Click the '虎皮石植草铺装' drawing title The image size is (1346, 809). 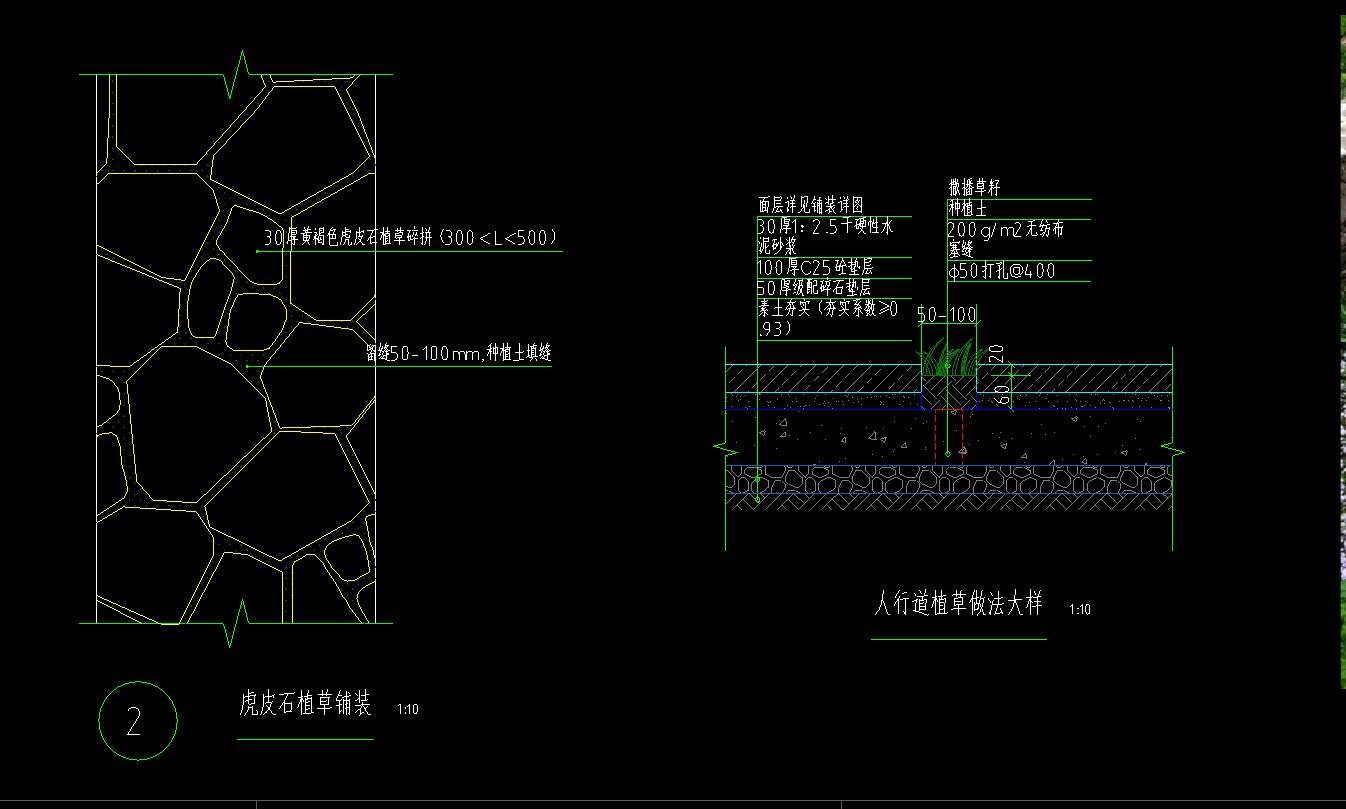305,704
